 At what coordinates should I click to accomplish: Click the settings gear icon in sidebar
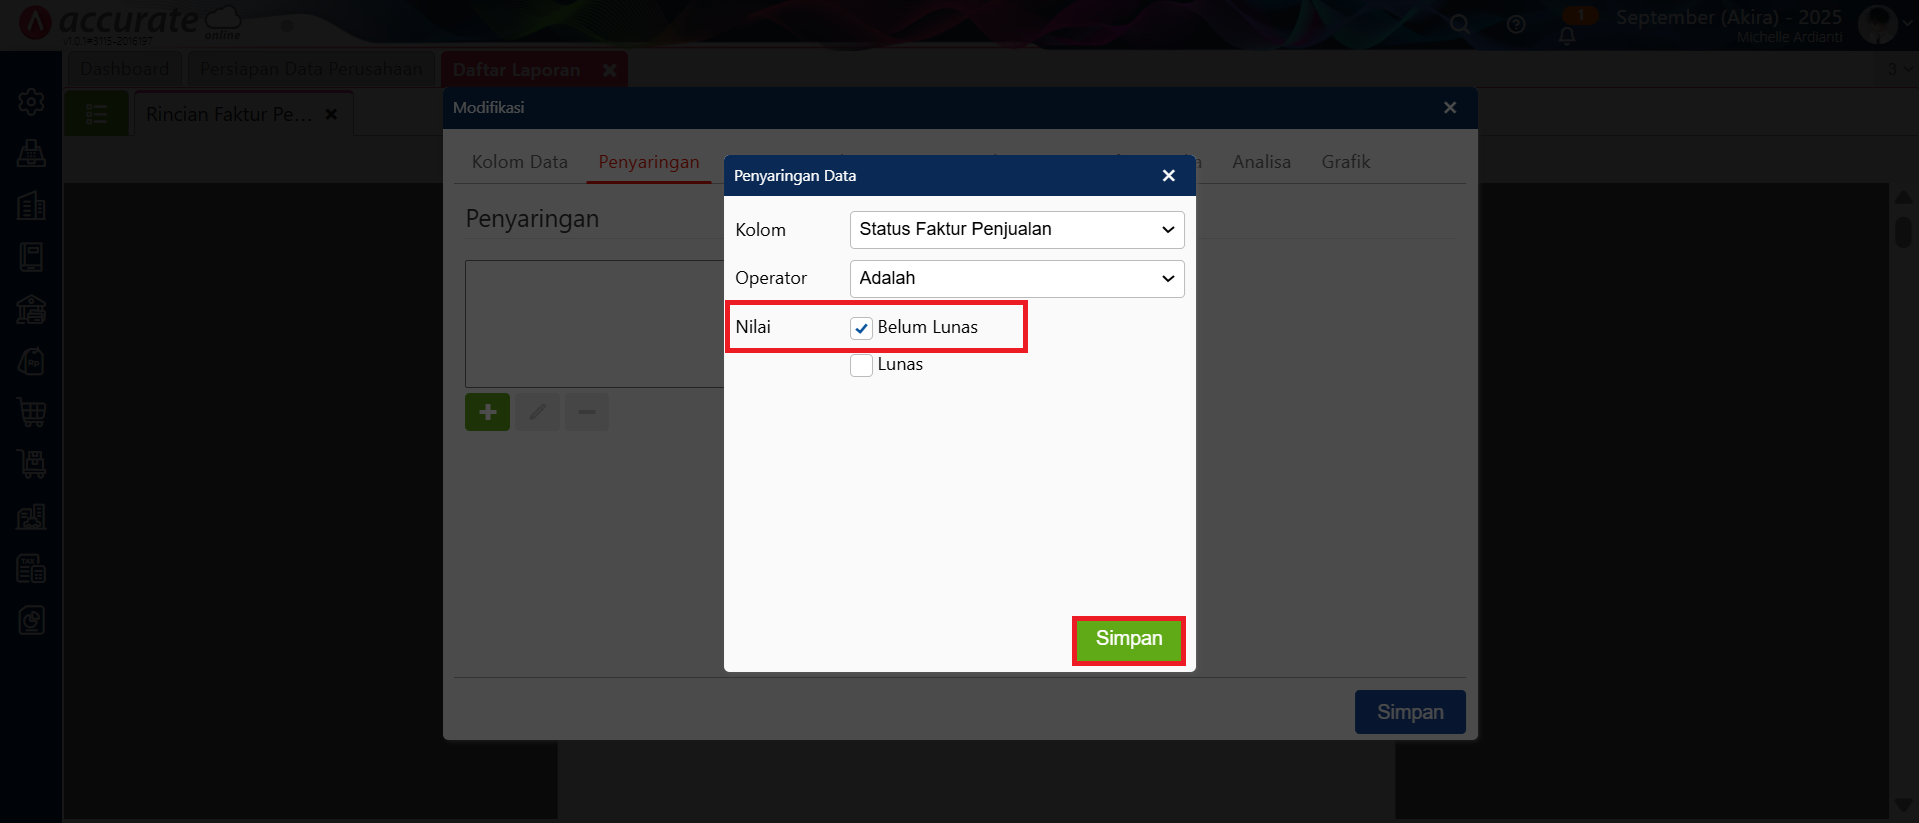[x=31, y=102]
